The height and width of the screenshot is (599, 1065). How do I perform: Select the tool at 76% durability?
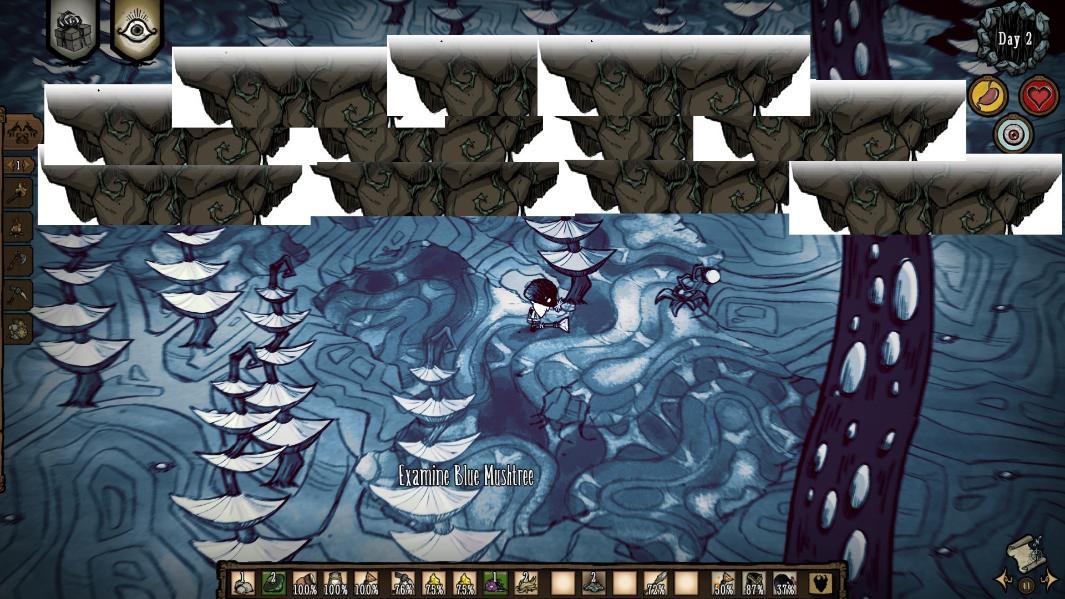pyautogui.click(x=404, y=583)
